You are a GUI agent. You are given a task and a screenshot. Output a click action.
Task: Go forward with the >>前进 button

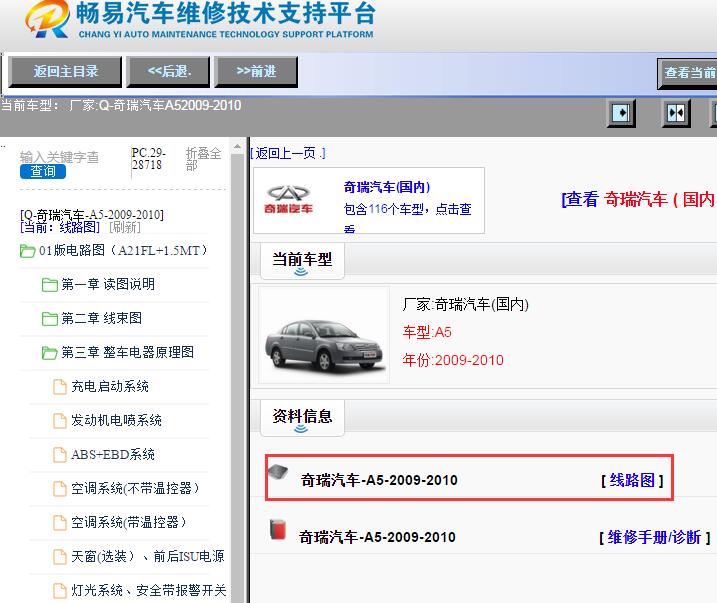pos(256,72)
